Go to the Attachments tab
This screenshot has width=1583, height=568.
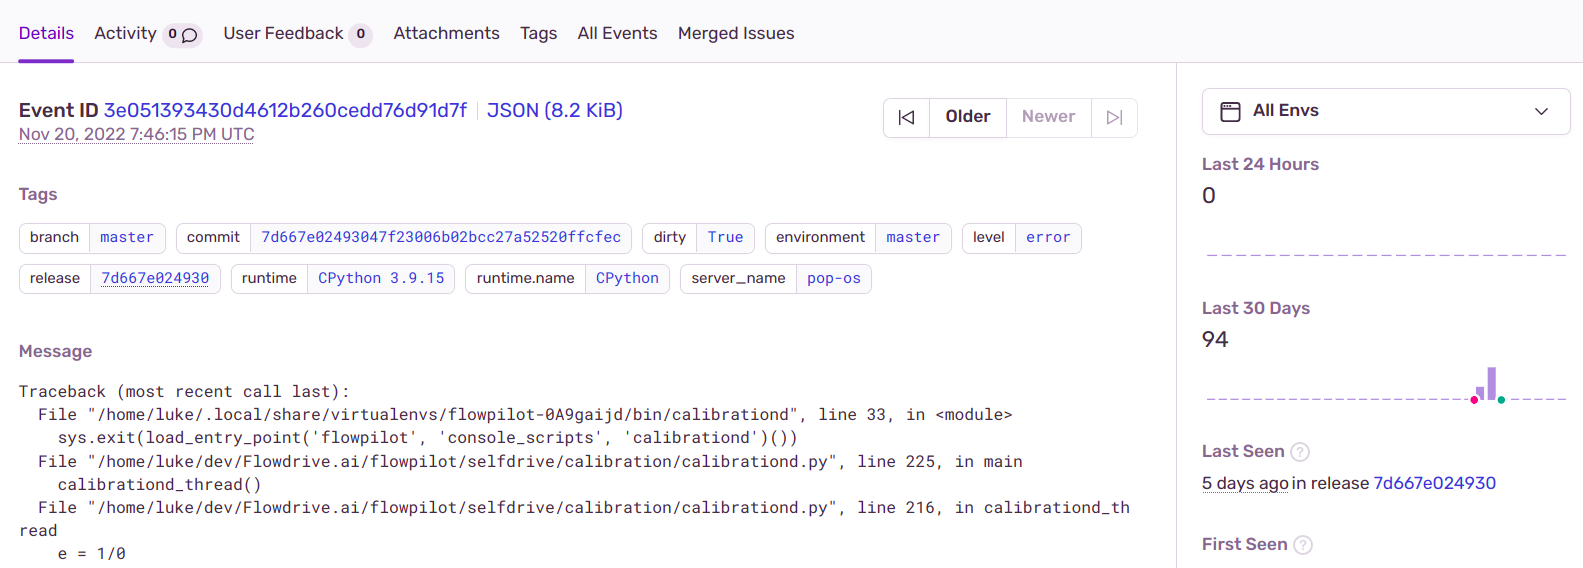coord(446,33)
